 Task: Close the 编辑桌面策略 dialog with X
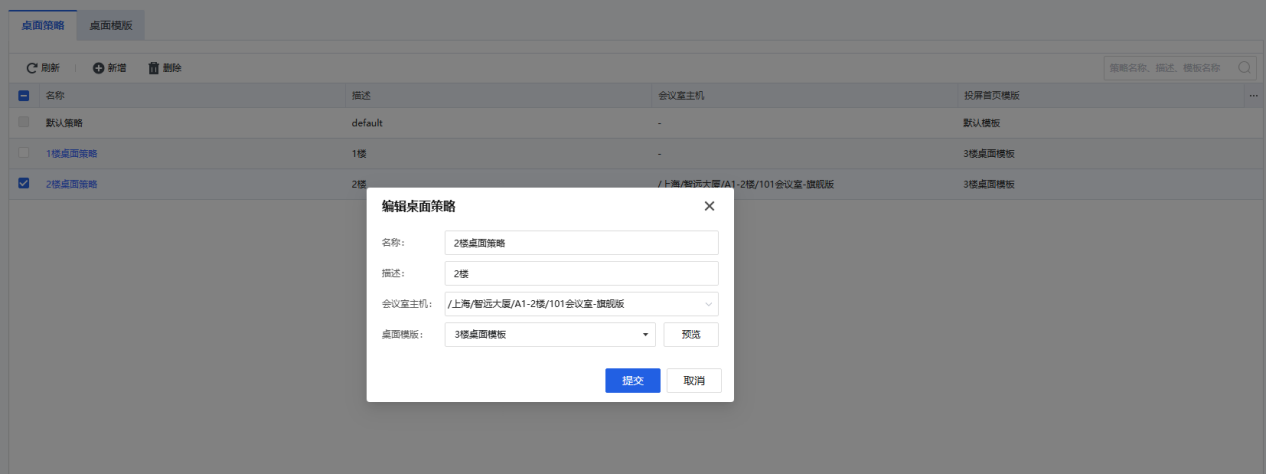tap(709, 206)
